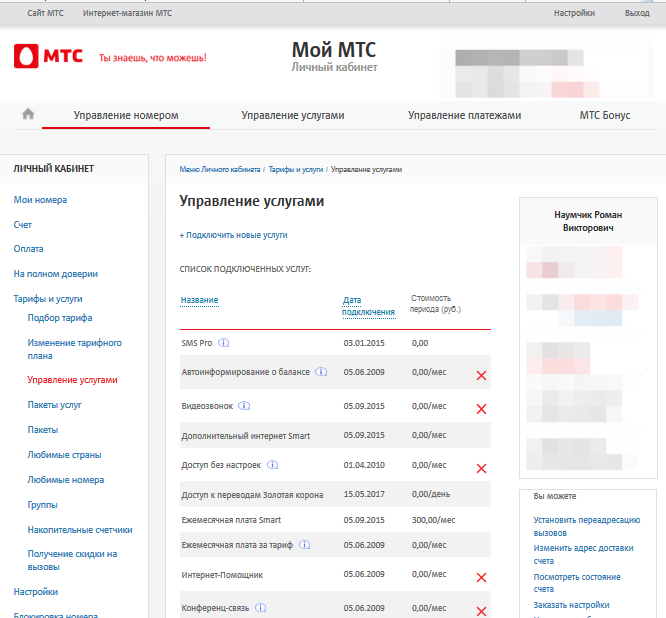Click Подключить новые услуги link
Screen dimensions: 666x618
point(233,235)
